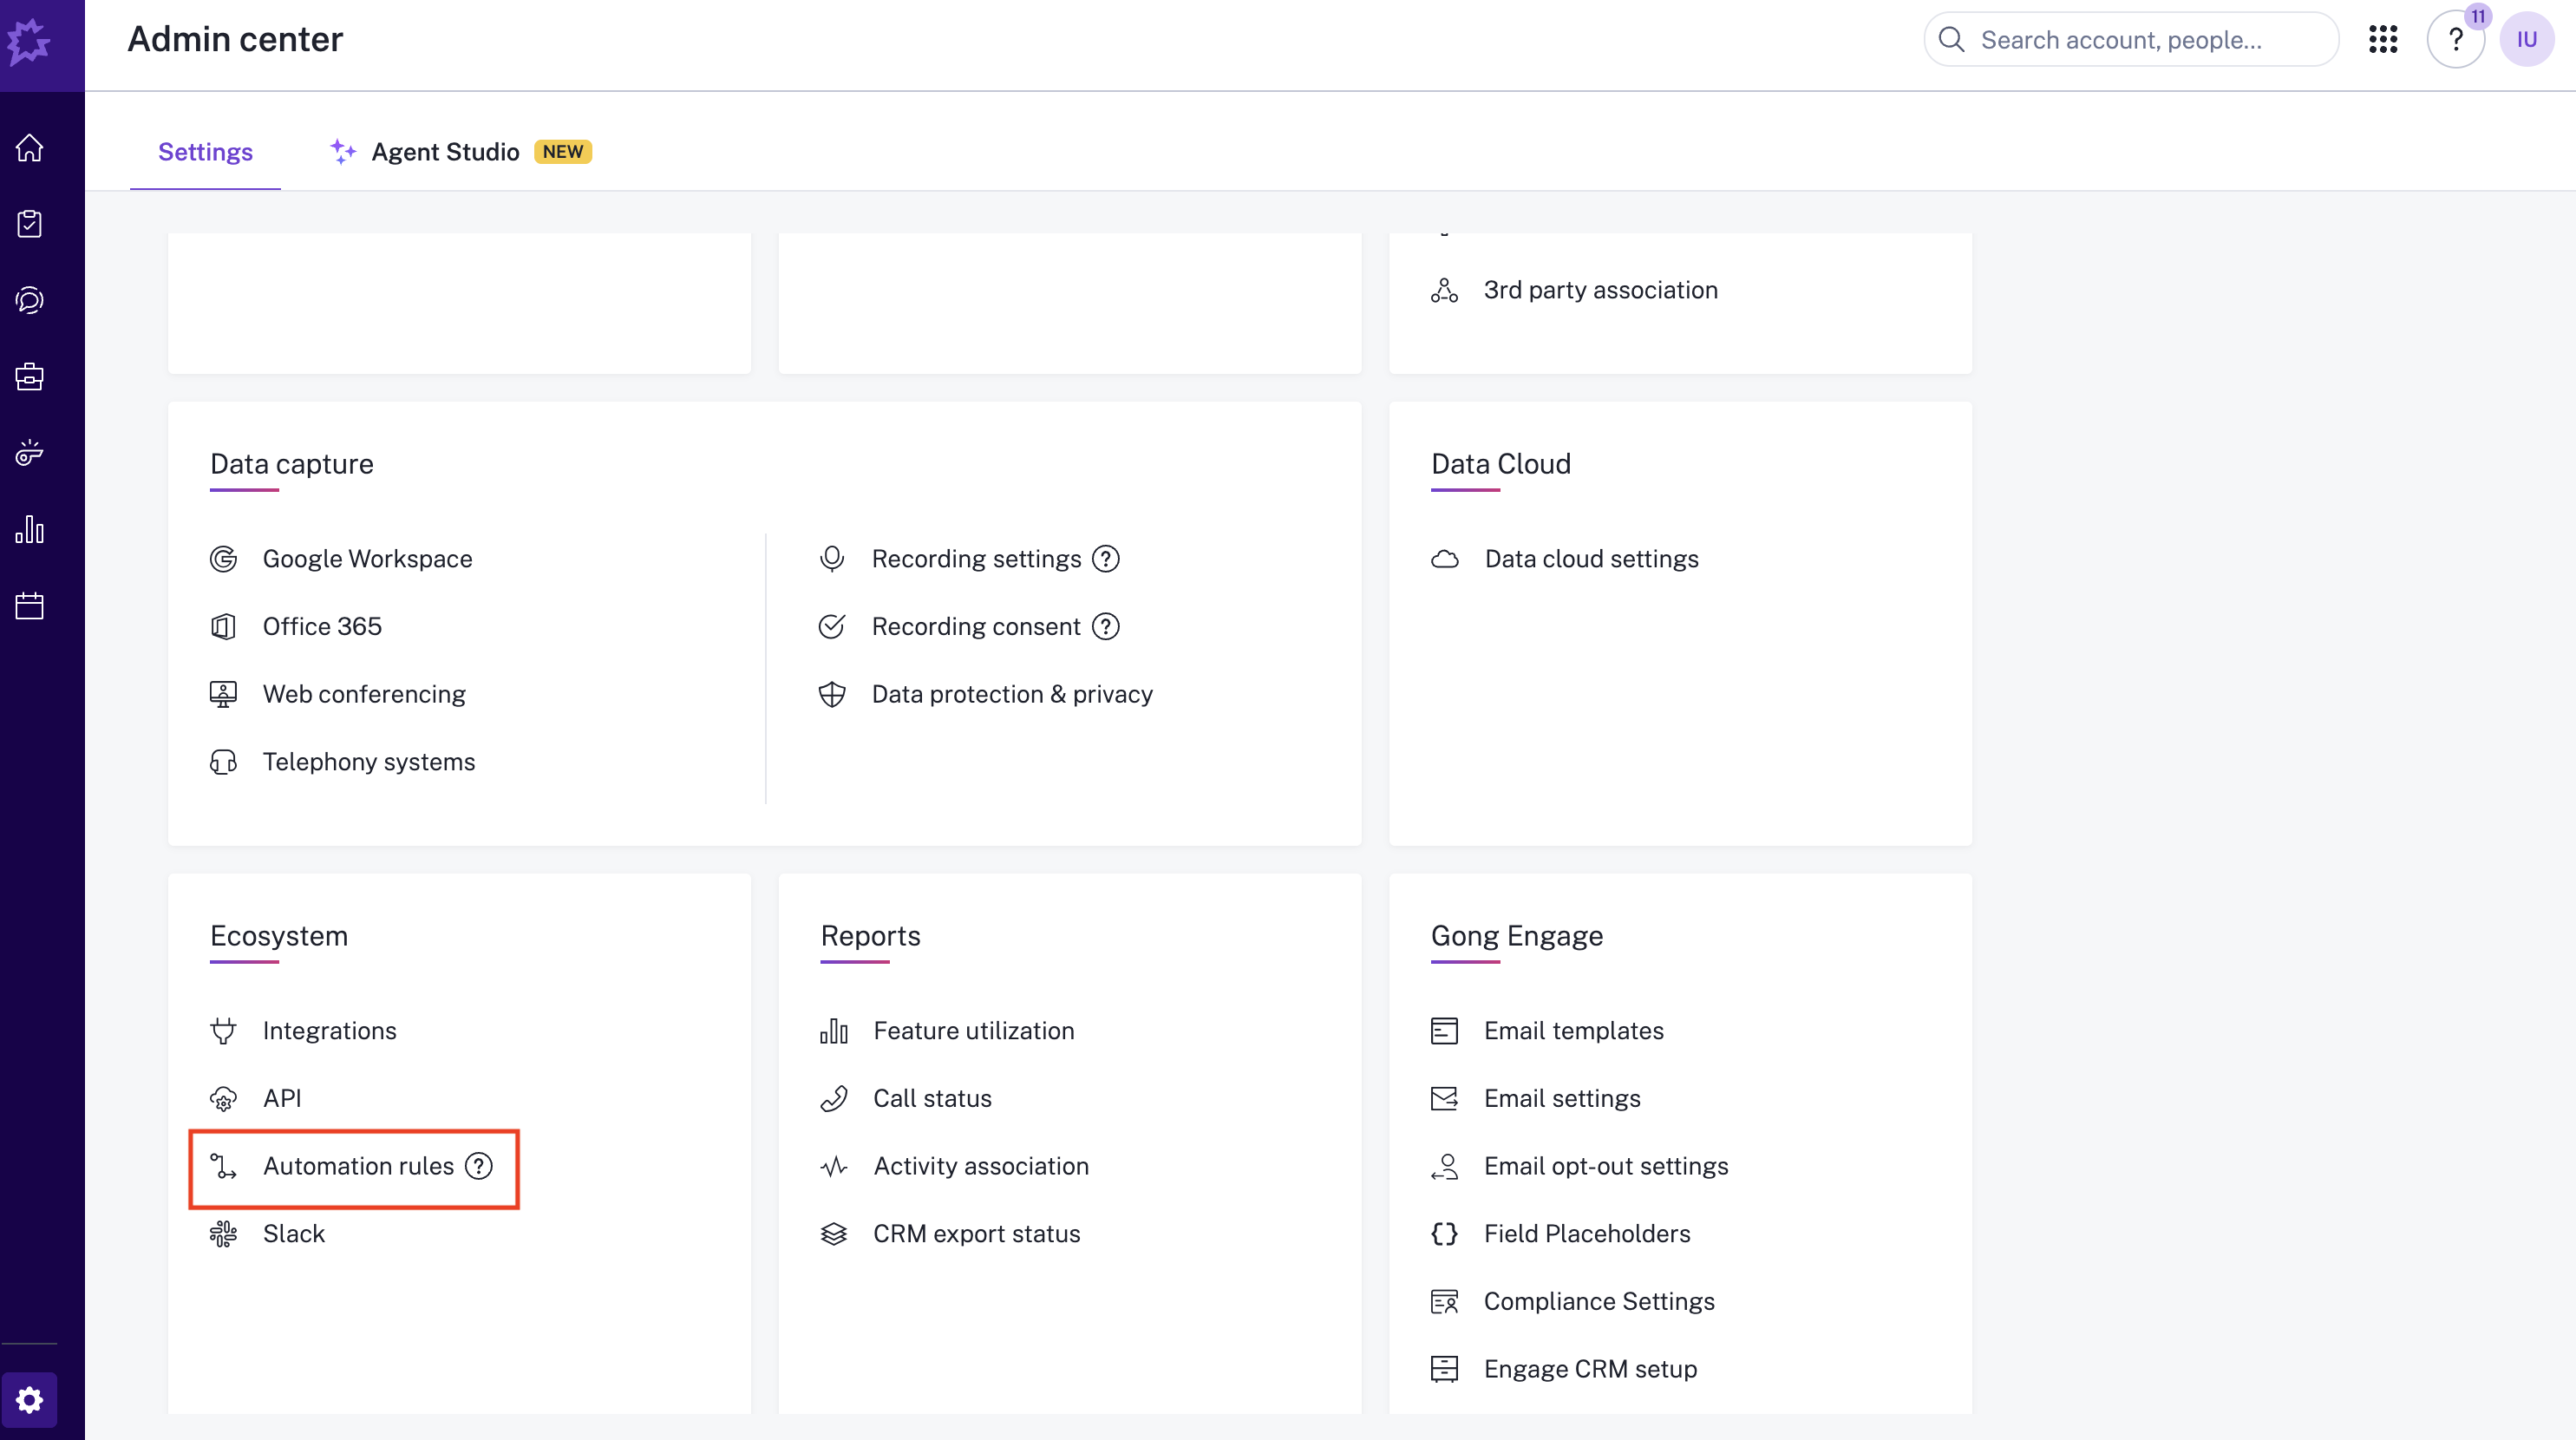2576x1440 pixels.
Task: Click the Ecosystem section heading
Action: pyautogui.click(x=279, y=936)
